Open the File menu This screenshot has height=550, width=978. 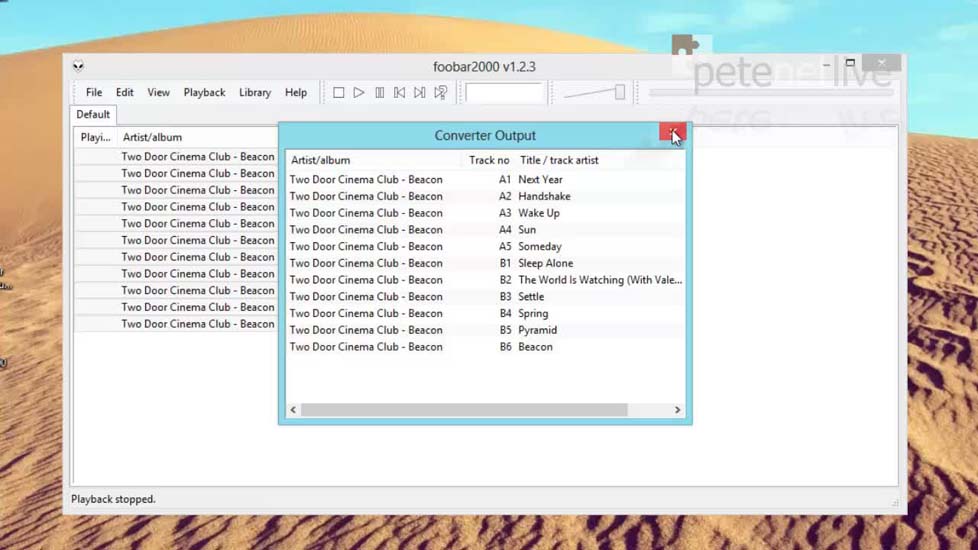(94, 92)
